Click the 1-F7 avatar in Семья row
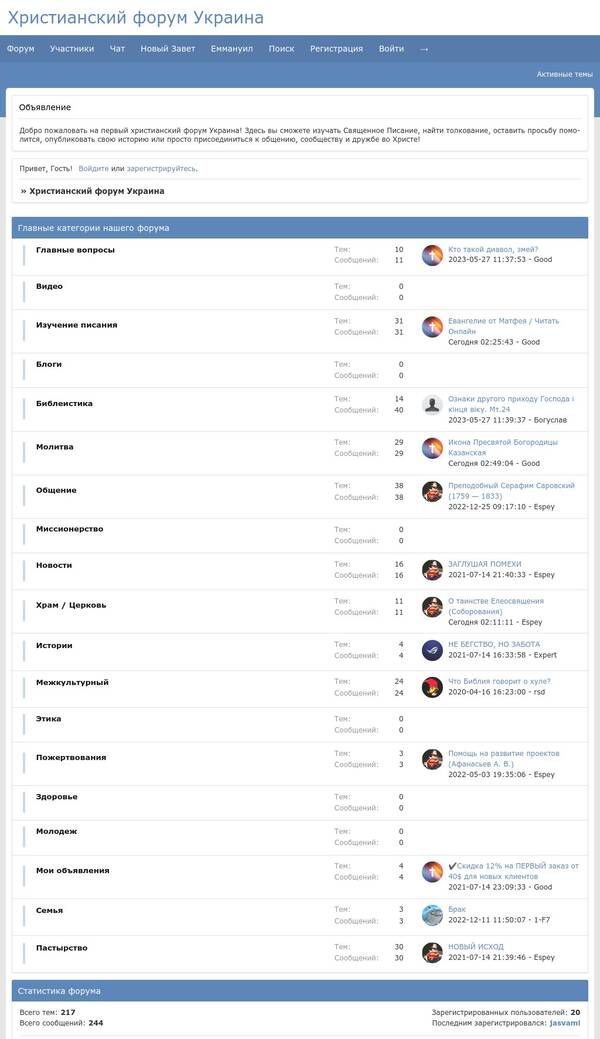Screen dimensions: 600x1039 (432, 915)
